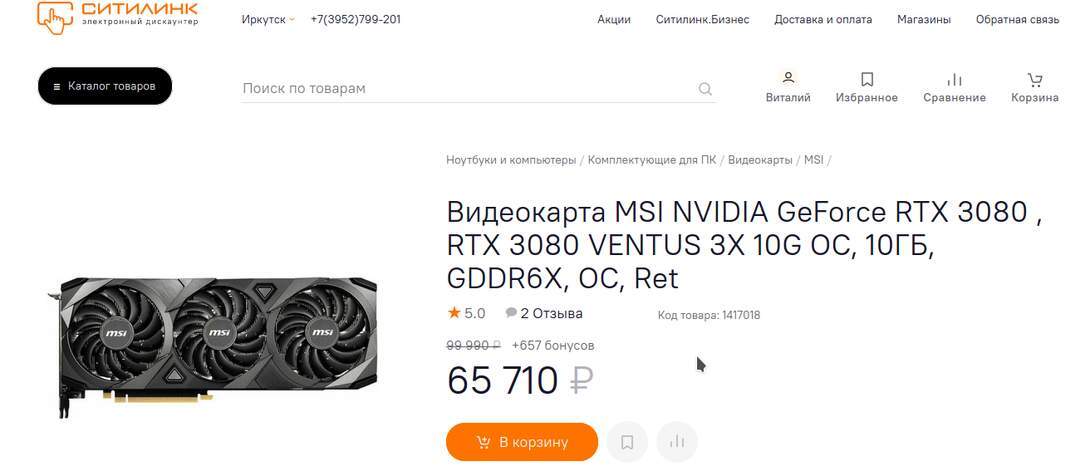Toggle favorite bookmark next to В корзину
This screenshot has width=1090, height=476.
[627, 442]
